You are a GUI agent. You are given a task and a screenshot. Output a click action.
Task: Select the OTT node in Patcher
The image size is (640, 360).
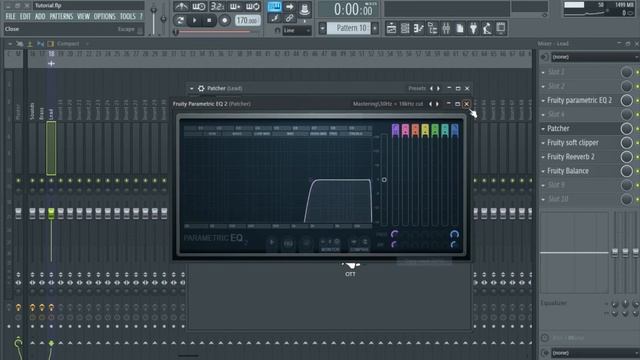(350, 270)
